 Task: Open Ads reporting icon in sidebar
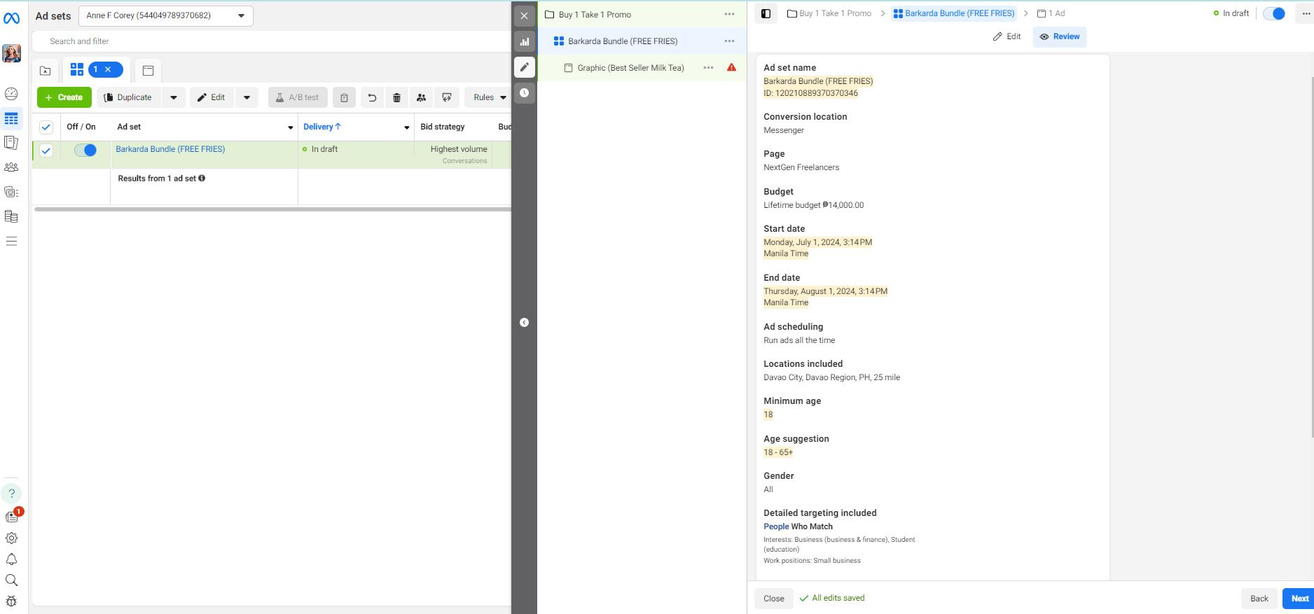click(x=12, y=143)
